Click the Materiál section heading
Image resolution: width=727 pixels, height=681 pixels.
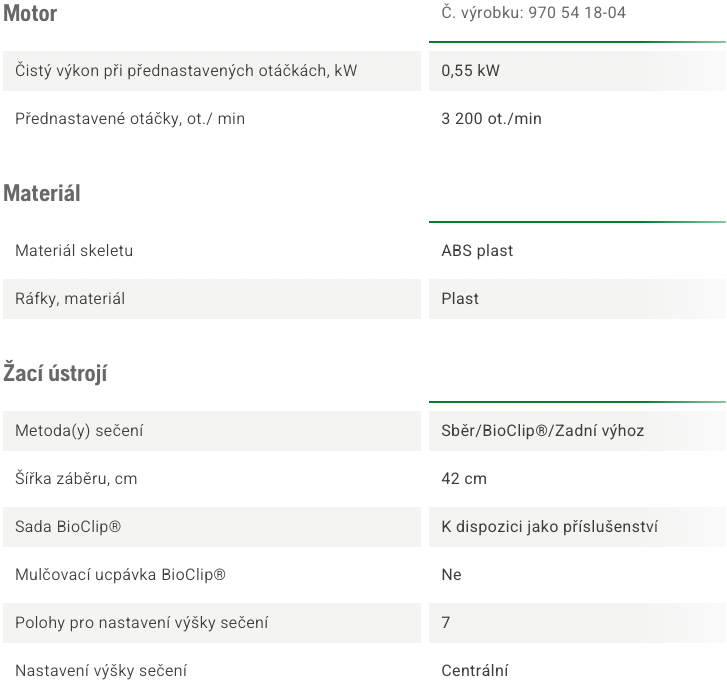click(x=42, y=193)
